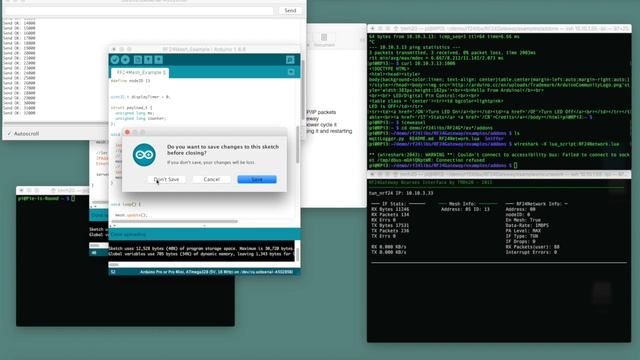This screenshot has height=360, width=640.
Task: Open the tab options dropdown arrow in Arduino
Action: point(291,72)
